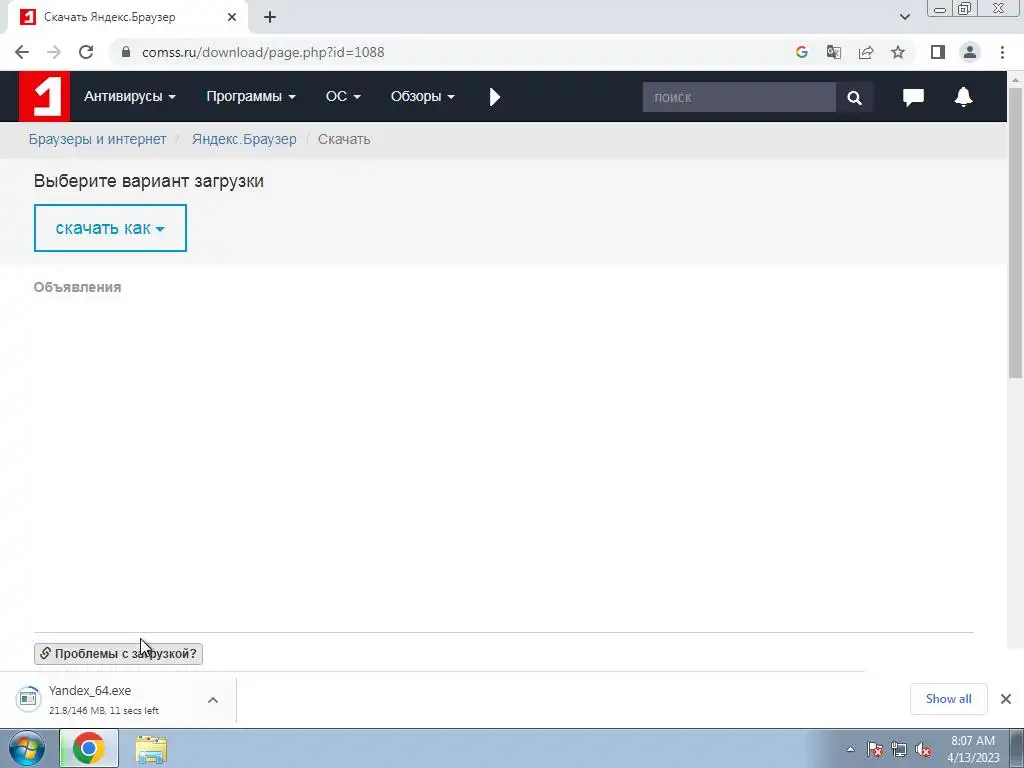The width and height of the screenshot is (1024, 768).
Task: Share this page via share icon
Action: tap(866, 52)
